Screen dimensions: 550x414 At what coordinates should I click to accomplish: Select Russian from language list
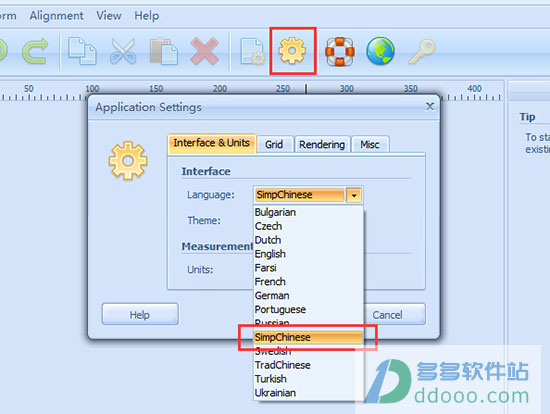click(x=308, y=322)
